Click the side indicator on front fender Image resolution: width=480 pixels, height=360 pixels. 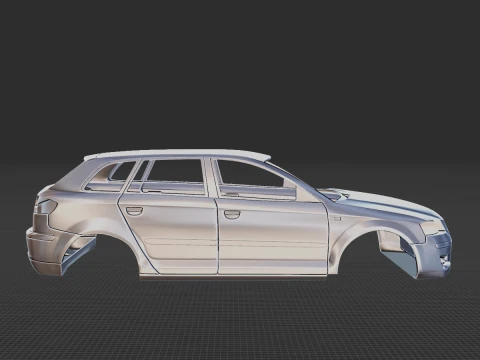[x=337, y=219]
